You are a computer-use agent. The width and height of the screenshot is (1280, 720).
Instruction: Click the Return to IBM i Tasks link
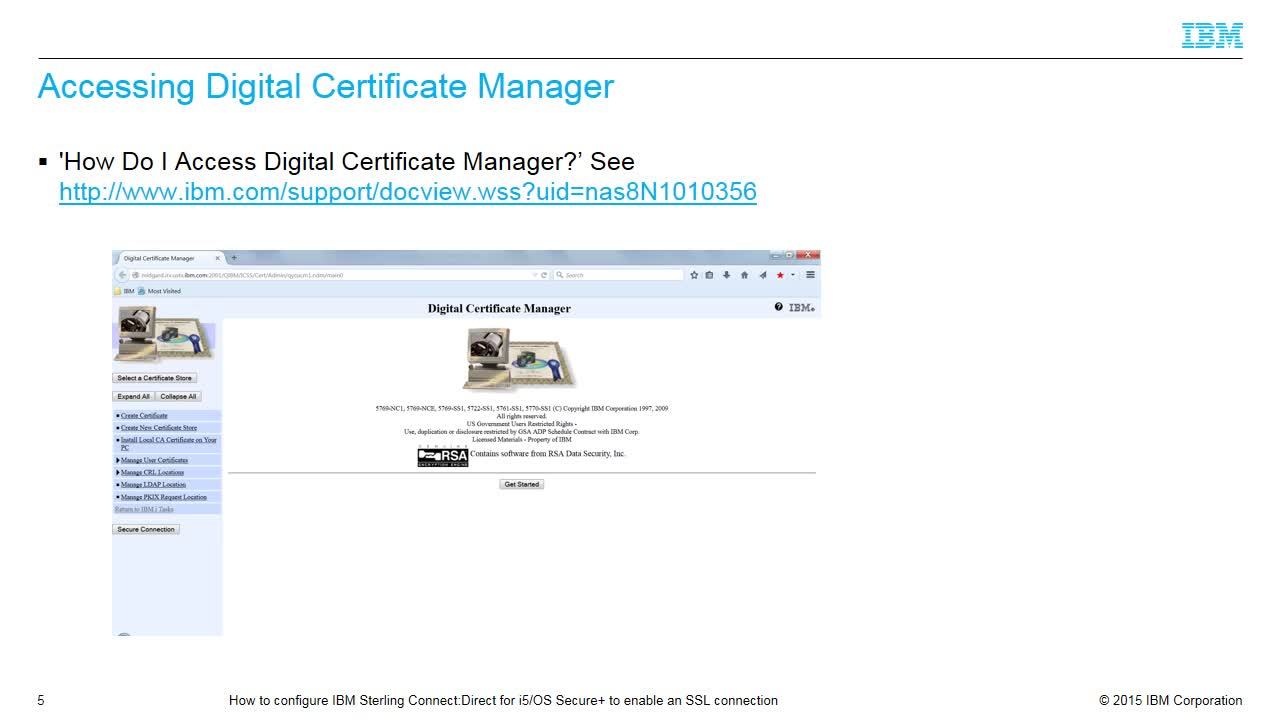click(x=144, y=509)
